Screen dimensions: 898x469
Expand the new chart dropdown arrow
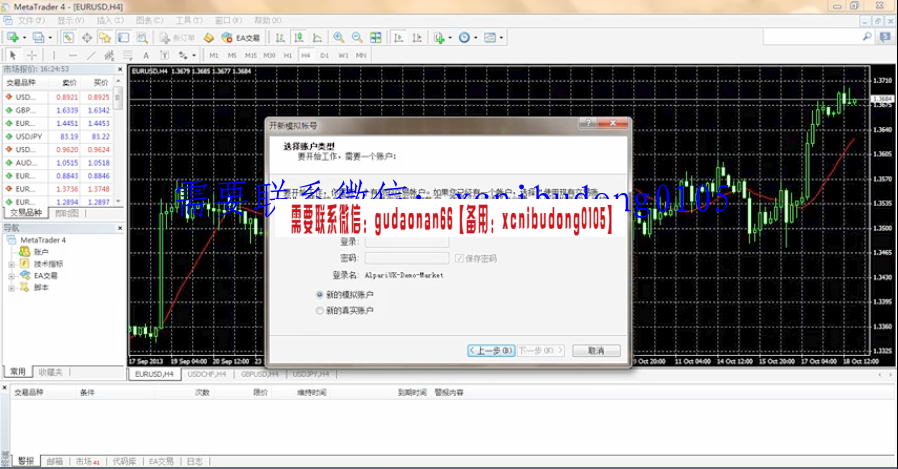(25, 38)
